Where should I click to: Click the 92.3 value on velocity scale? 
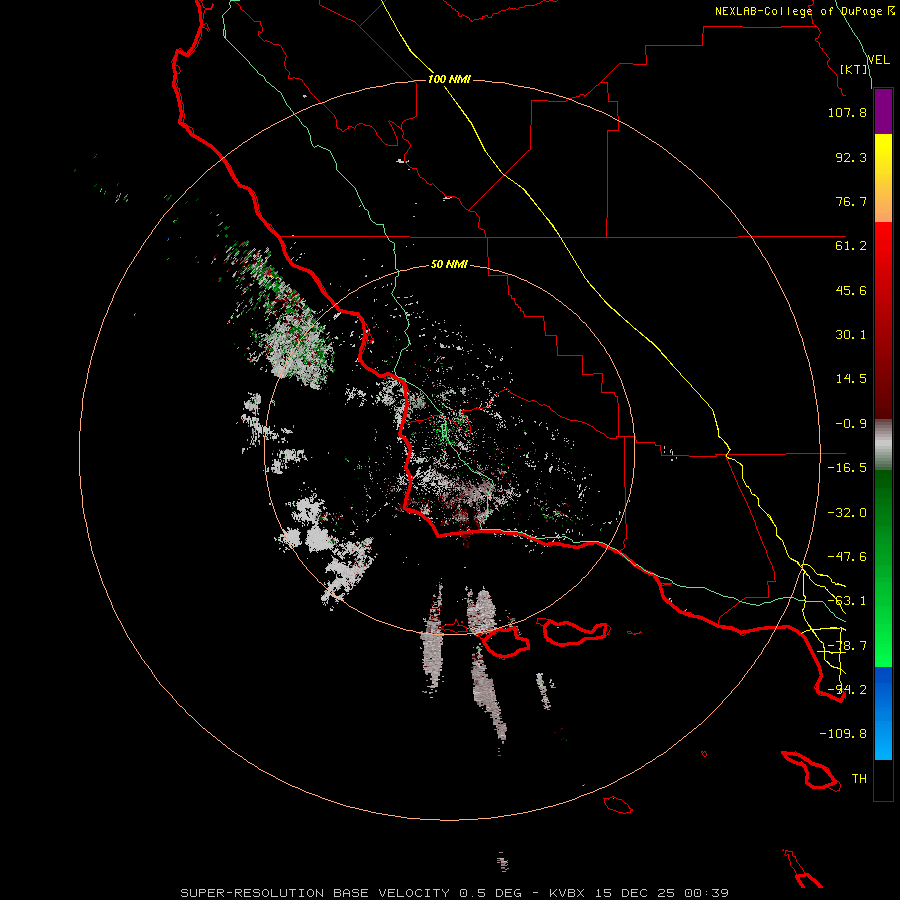[851, 157]
